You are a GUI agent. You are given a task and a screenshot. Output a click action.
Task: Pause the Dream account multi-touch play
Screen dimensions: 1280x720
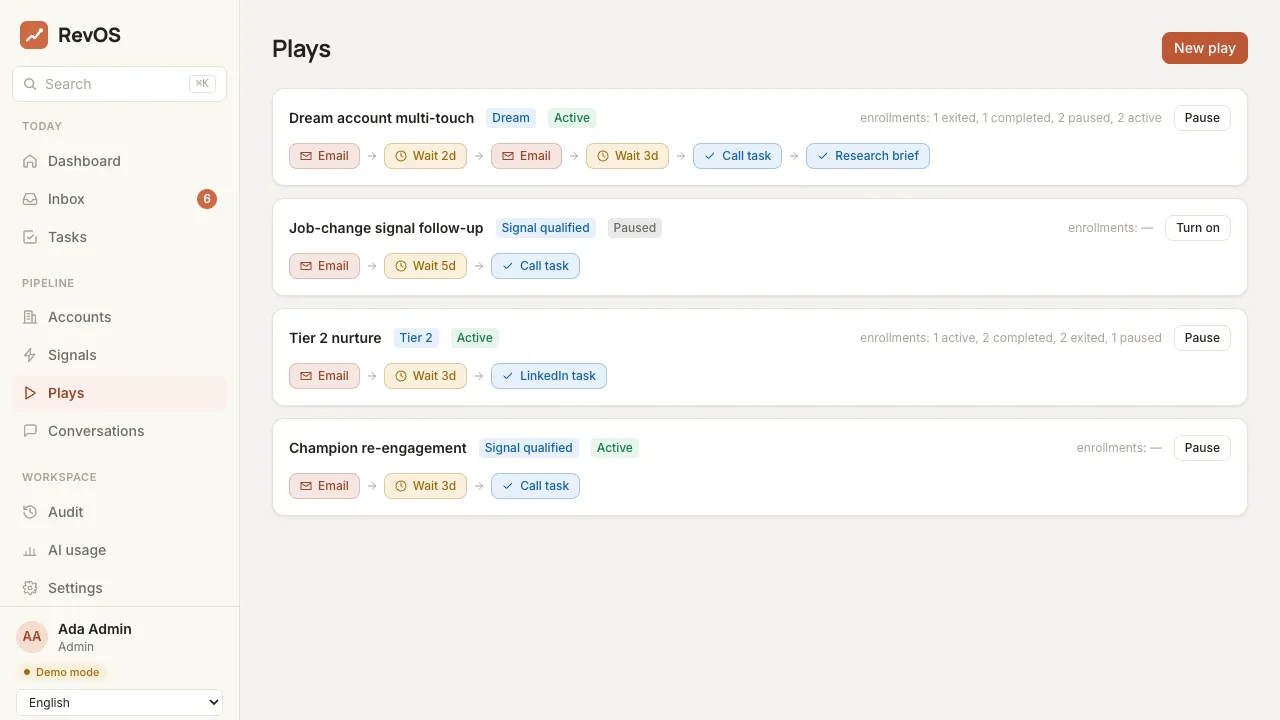click(1202, 118)
